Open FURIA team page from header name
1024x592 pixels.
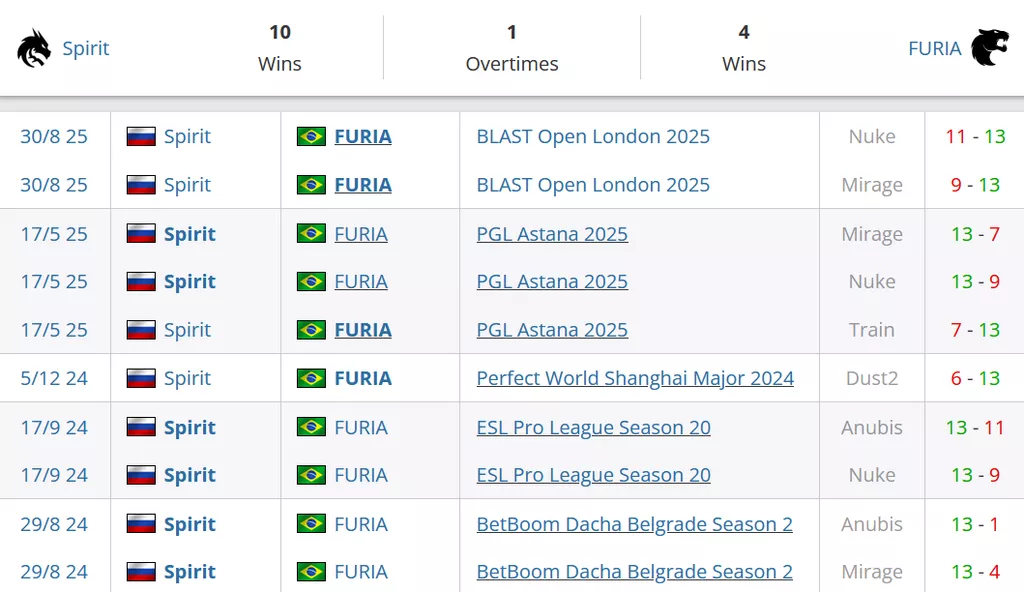pyautogui.click(x=934, y=48)
